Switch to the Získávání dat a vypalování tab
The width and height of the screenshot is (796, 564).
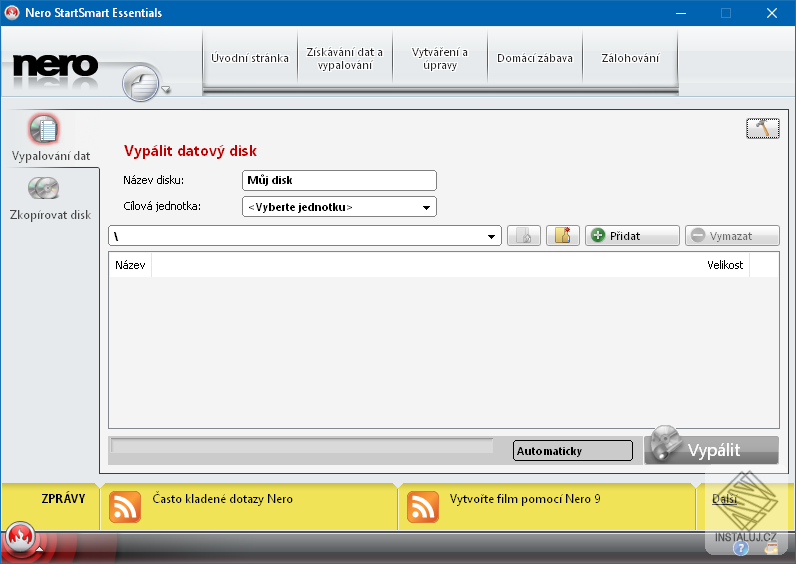pos(345,58)
